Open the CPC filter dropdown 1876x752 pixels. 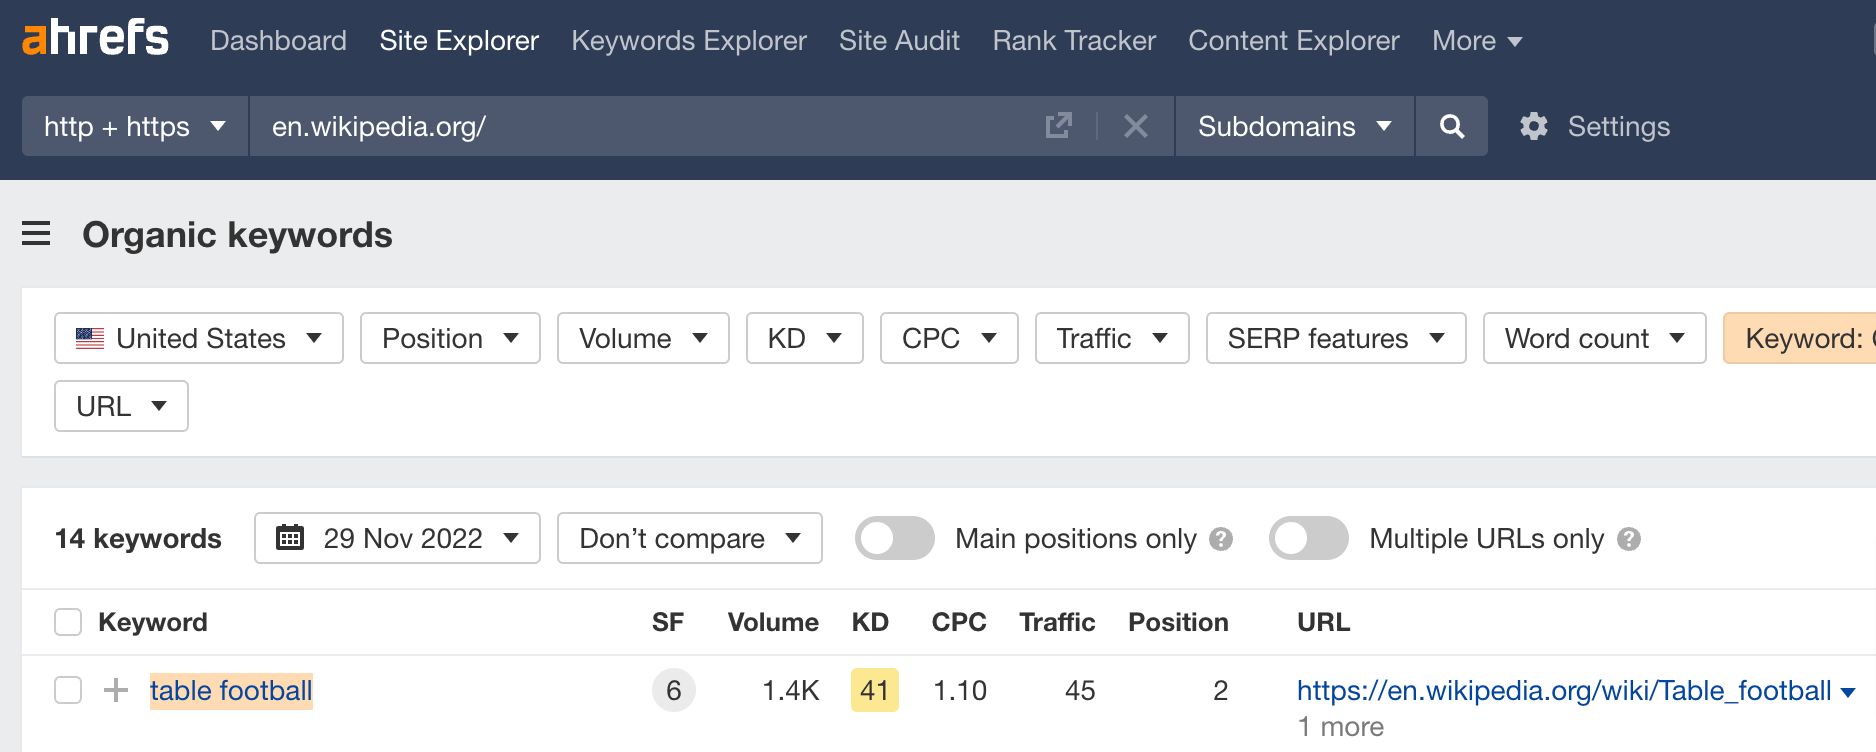click(949, 338)
